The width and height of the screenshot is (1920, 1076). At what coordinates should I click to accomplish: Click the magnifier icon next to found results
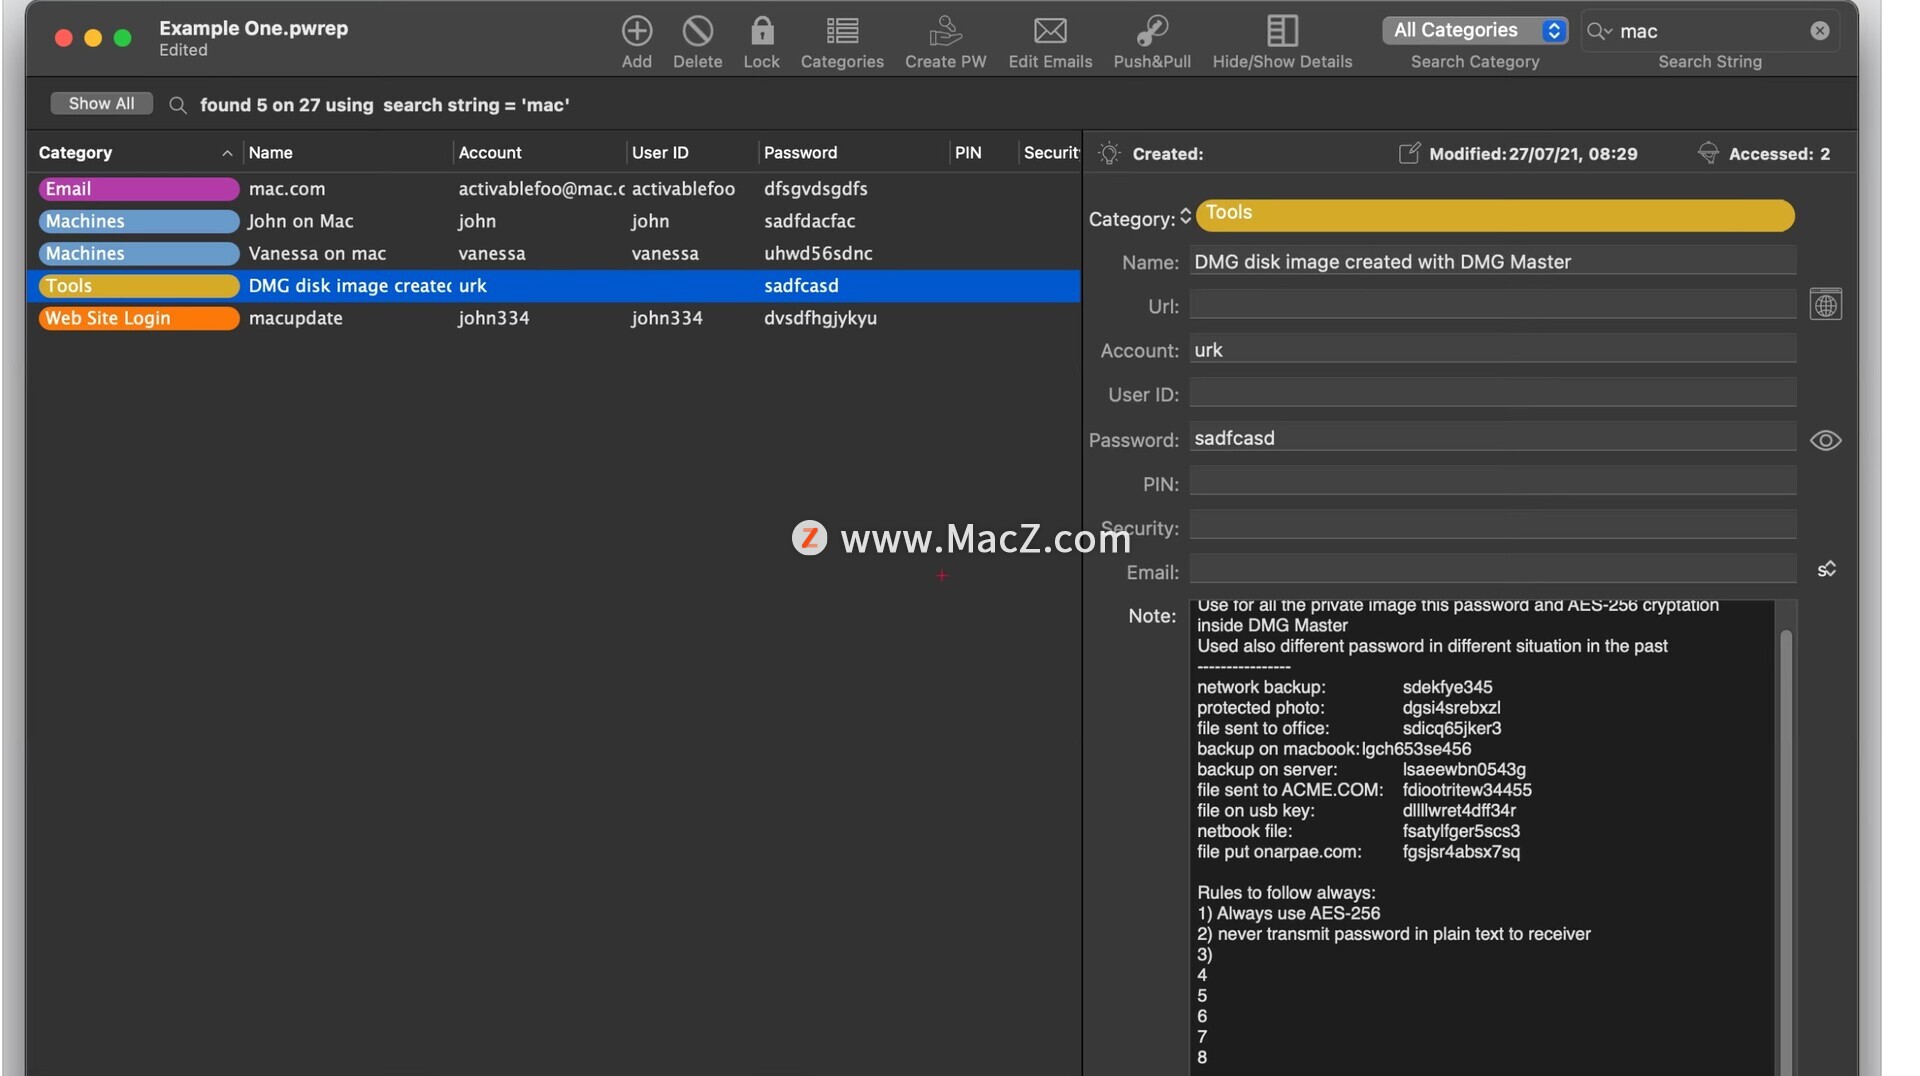tap(178, 105)
